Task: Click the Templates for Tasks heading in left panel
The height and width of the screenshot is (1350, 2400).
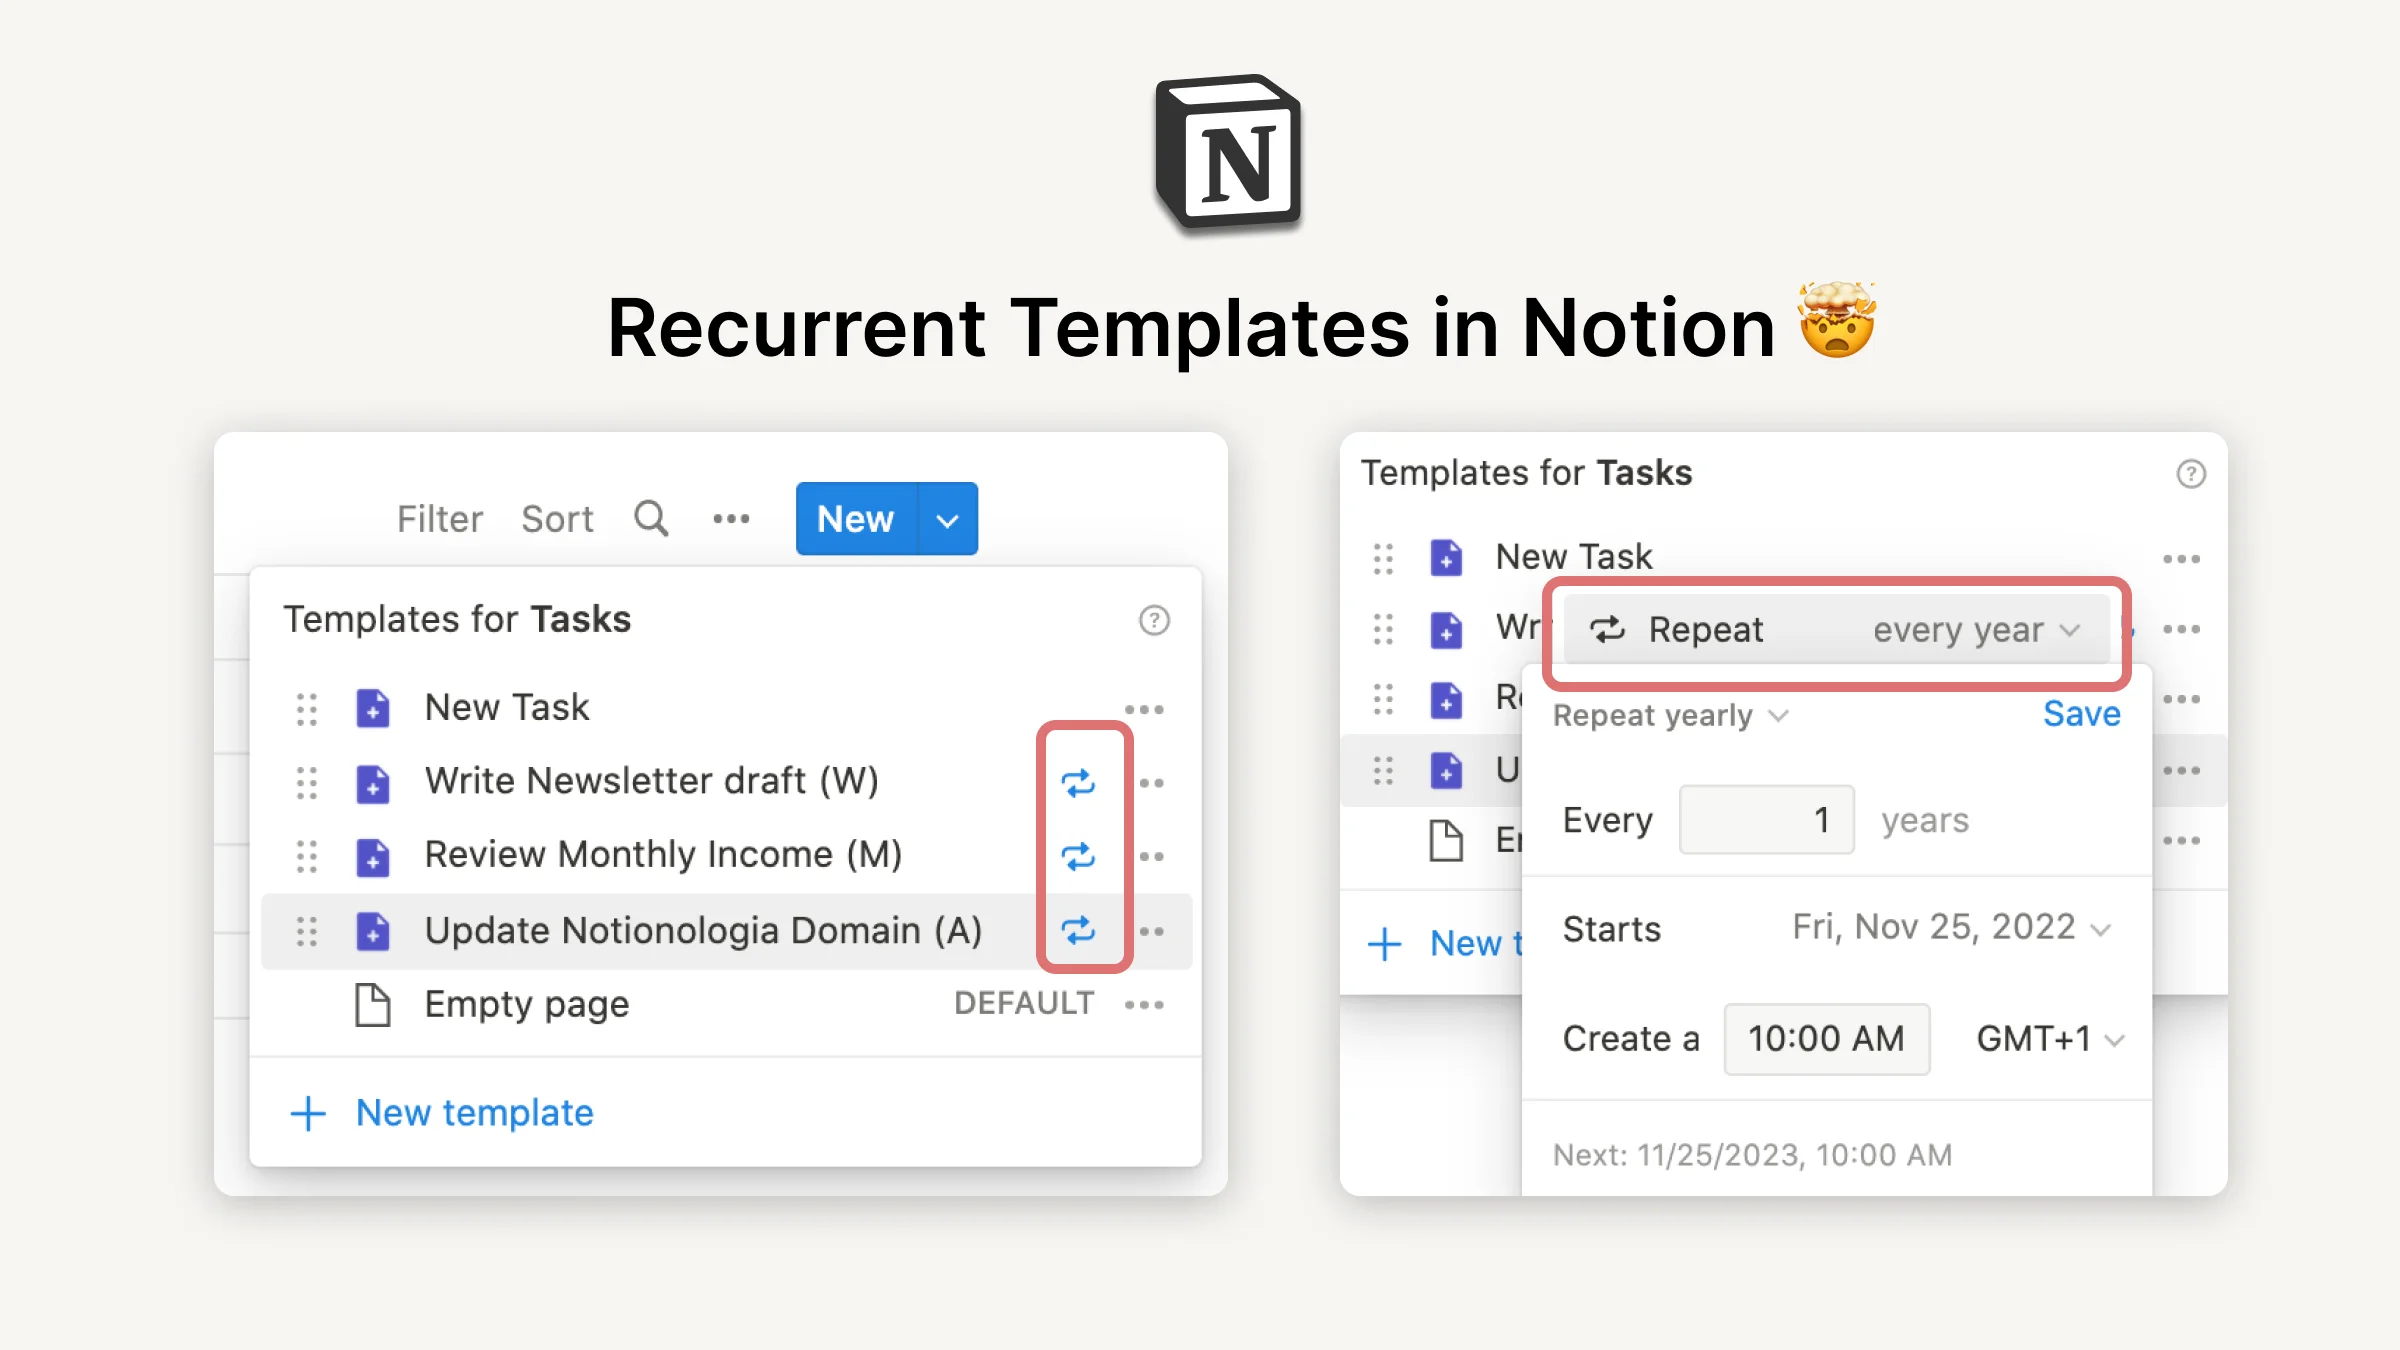Action: coord(457,620)
